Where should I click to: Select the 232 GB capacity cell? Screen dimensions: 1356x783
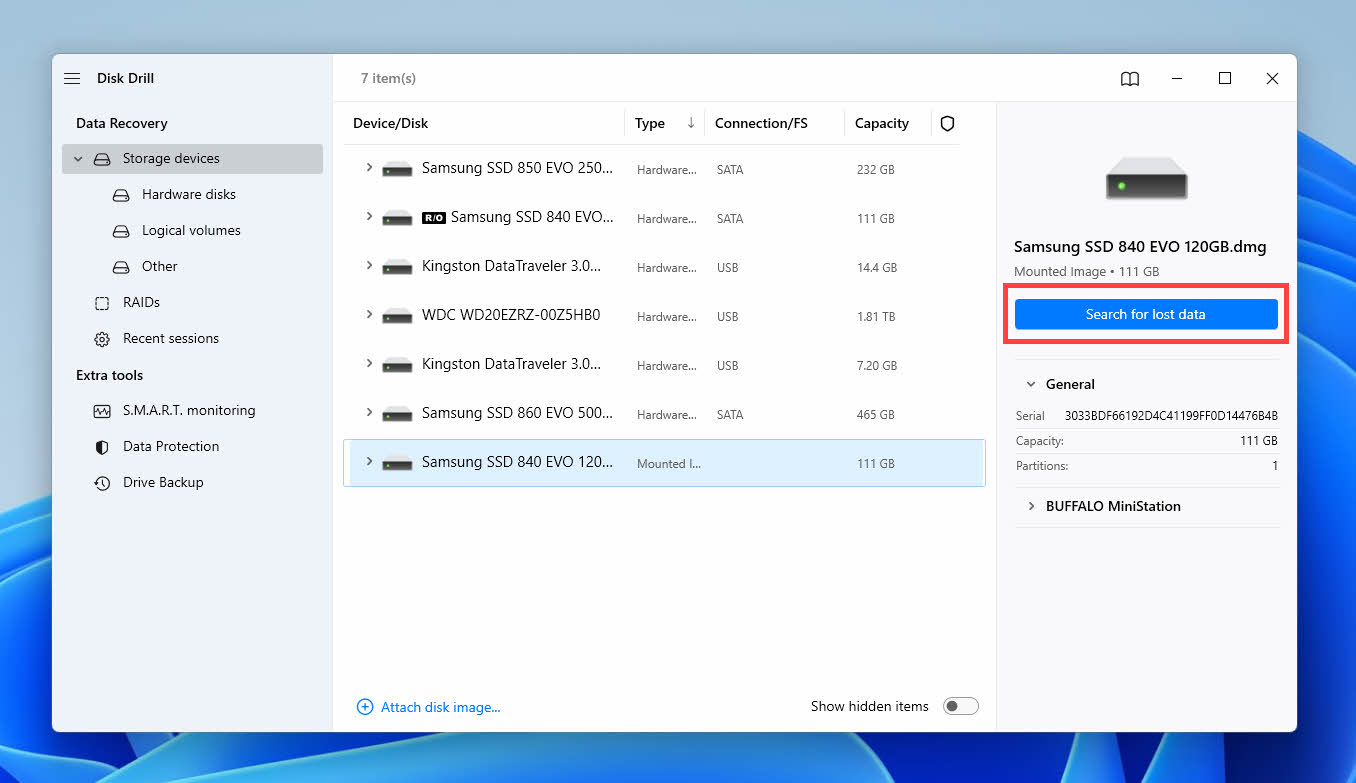coord(875,170)
